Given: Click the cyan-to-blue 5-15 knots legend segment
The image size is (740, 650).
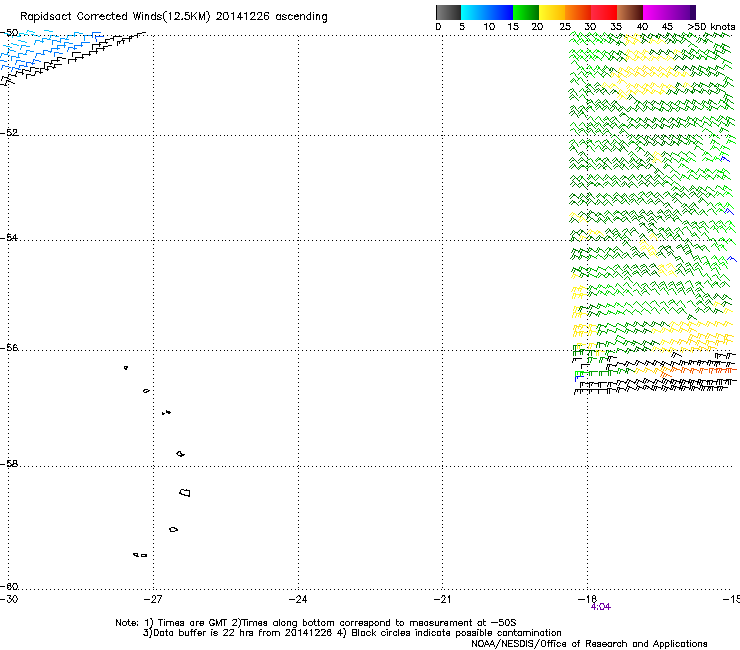Looking at the screenshot, I should point(487,12).
